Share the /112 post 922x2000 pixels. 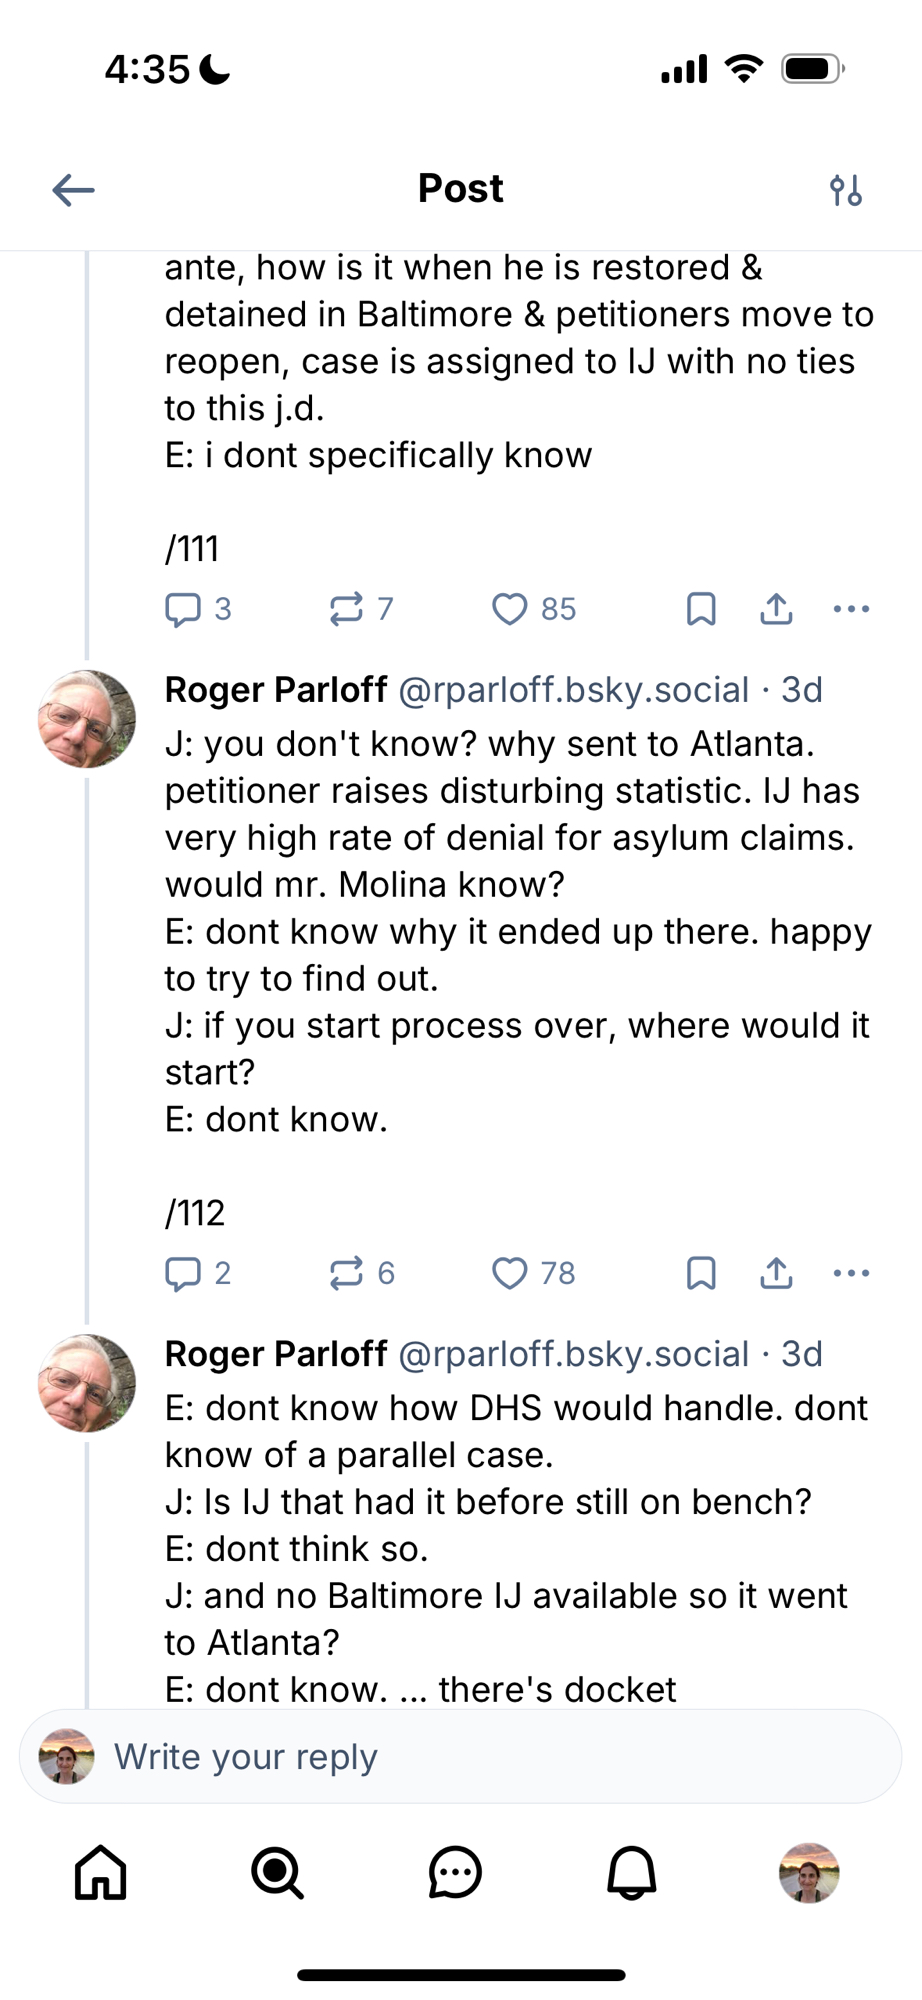pyautogui.click(x=776, y=1273)
